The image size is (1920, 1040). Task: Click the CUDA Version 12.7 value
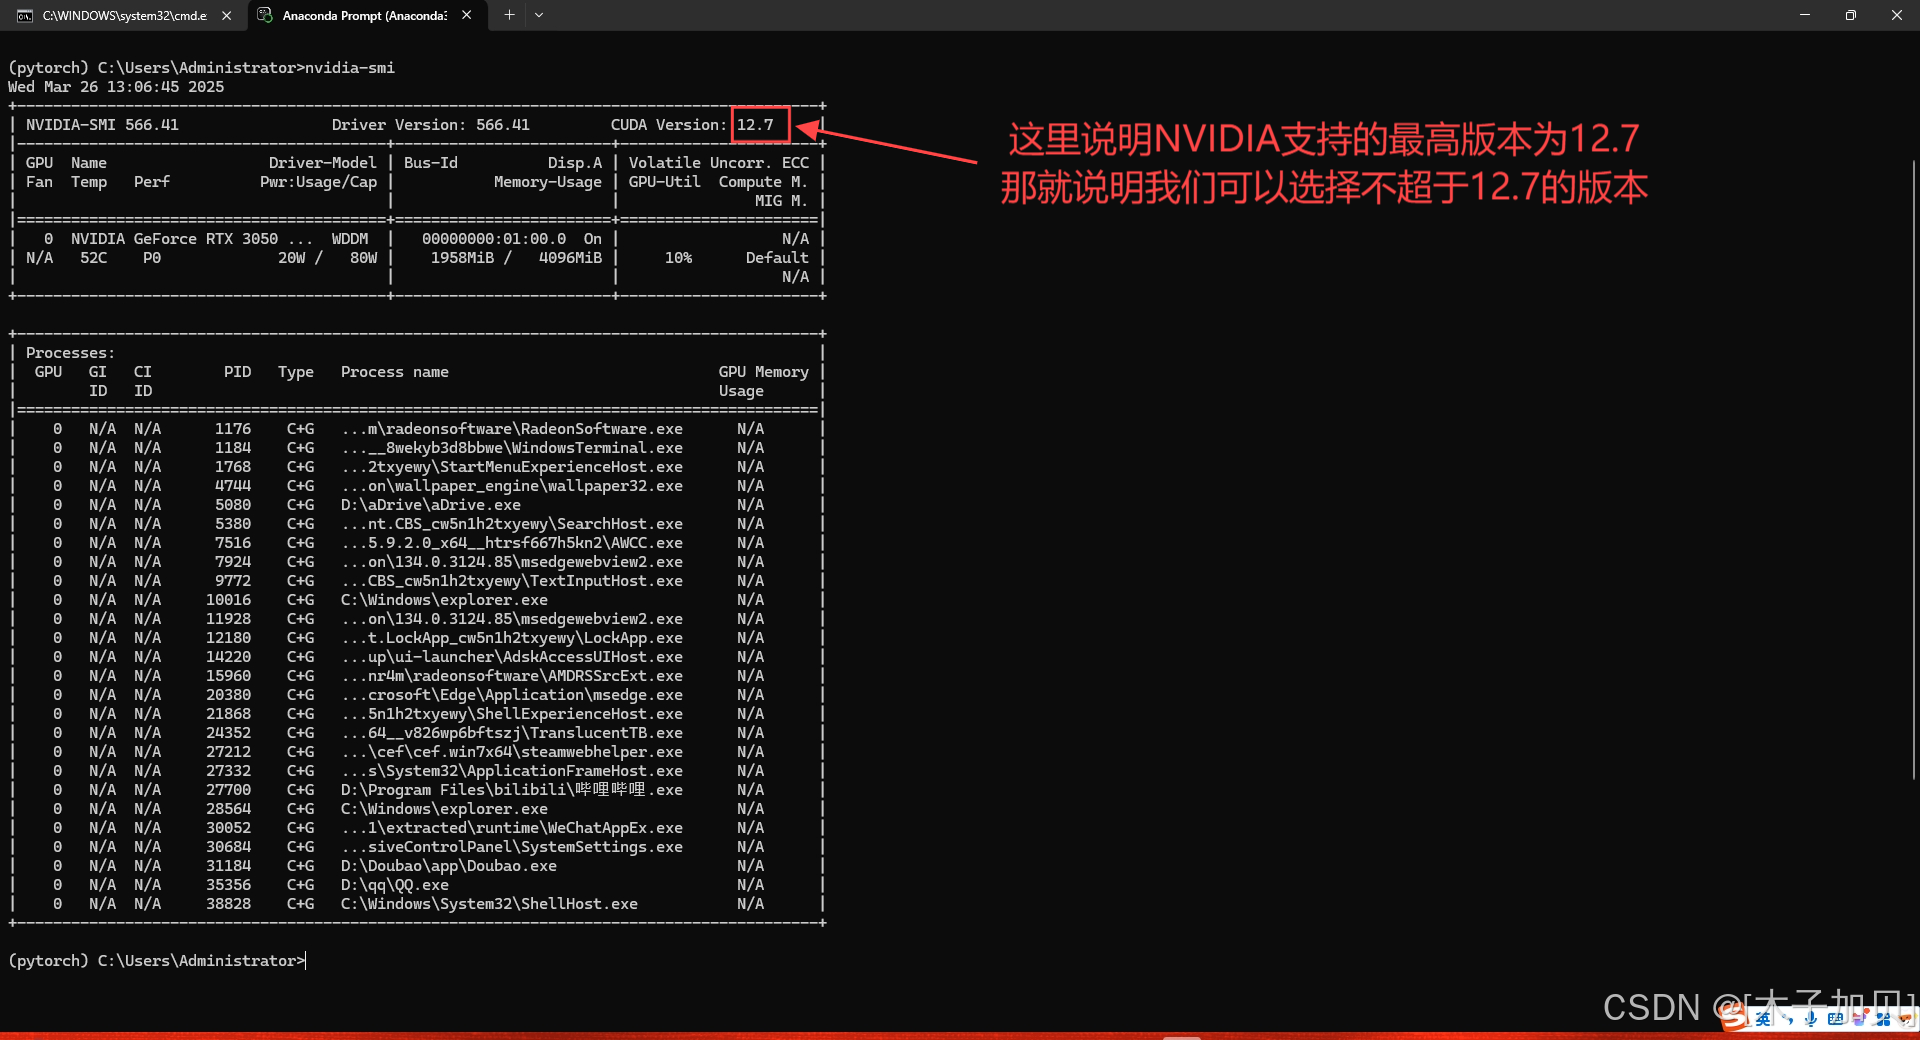pos(755,125)
